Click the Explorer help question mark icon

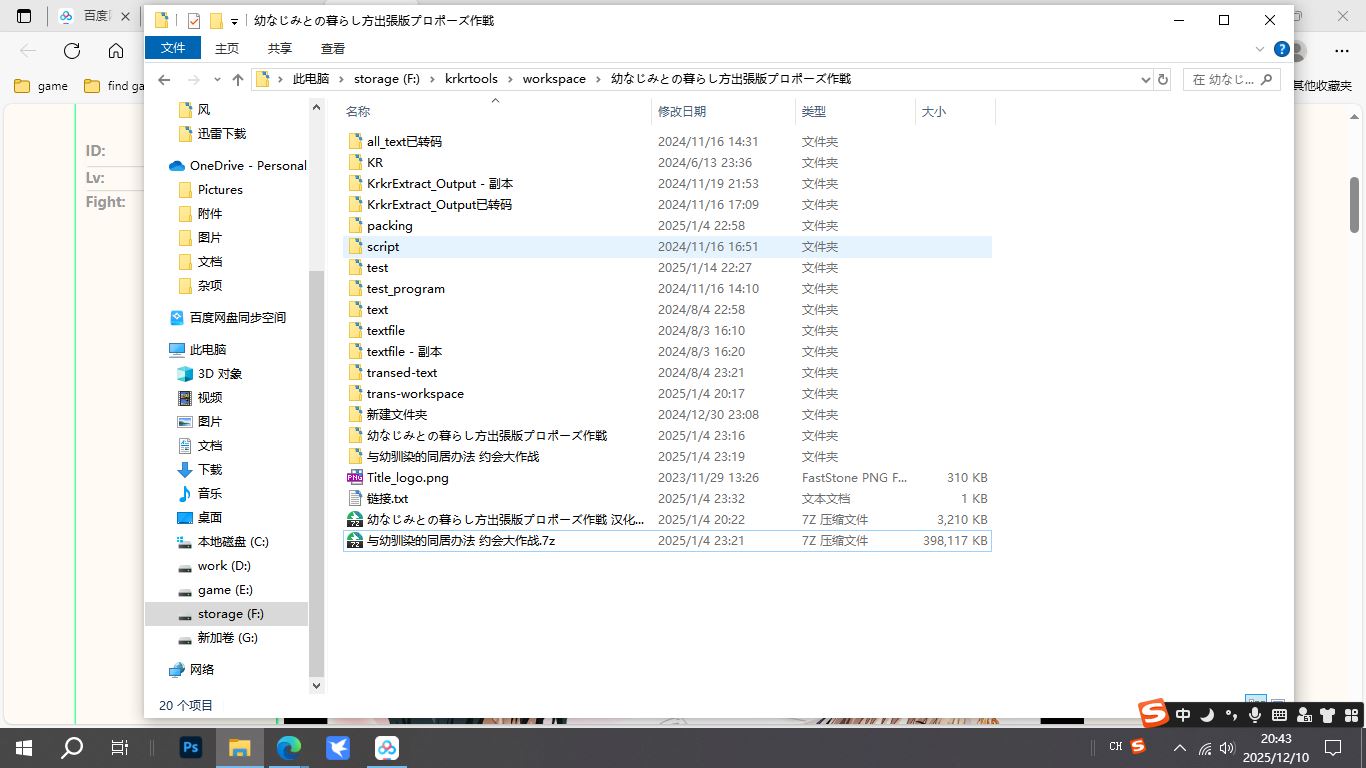point(1281,49)
